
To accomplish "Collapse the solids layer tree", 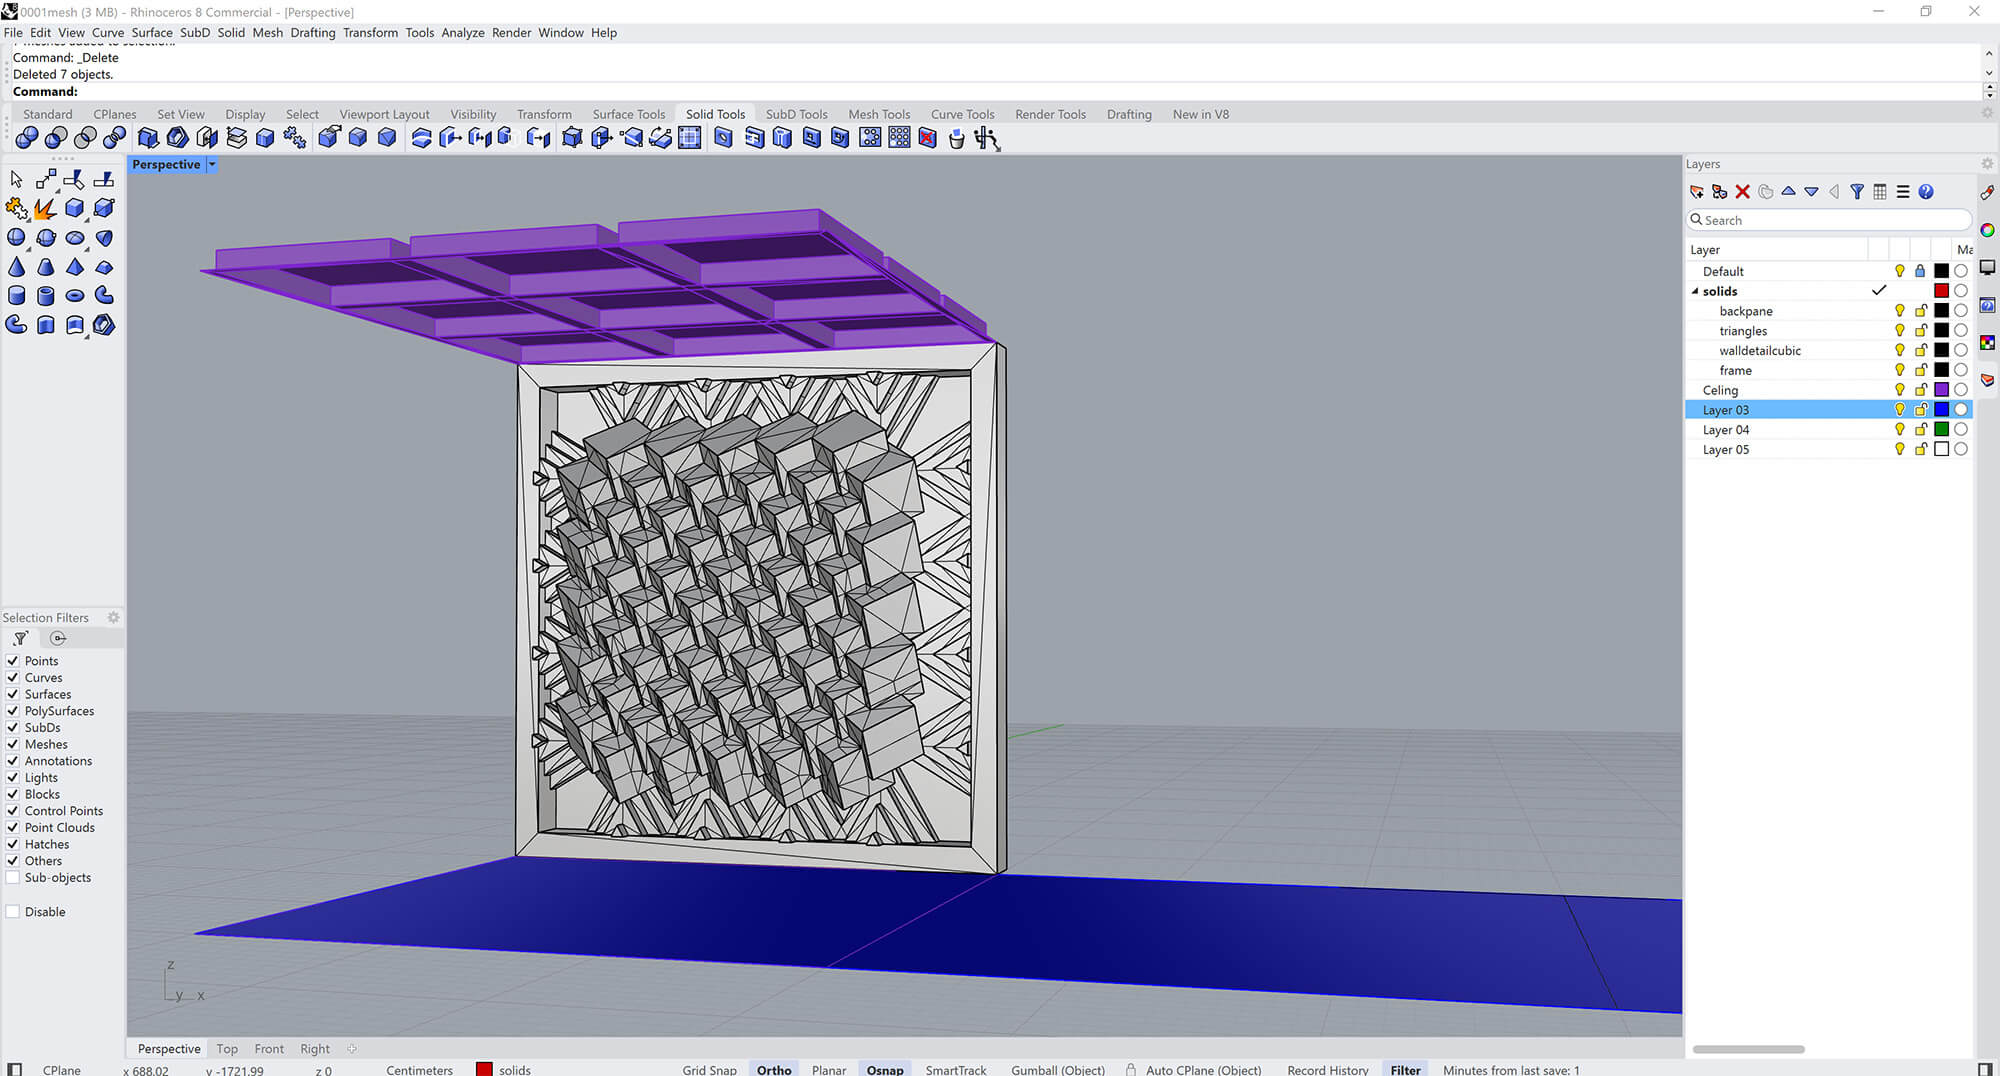I will (1695, 291).
